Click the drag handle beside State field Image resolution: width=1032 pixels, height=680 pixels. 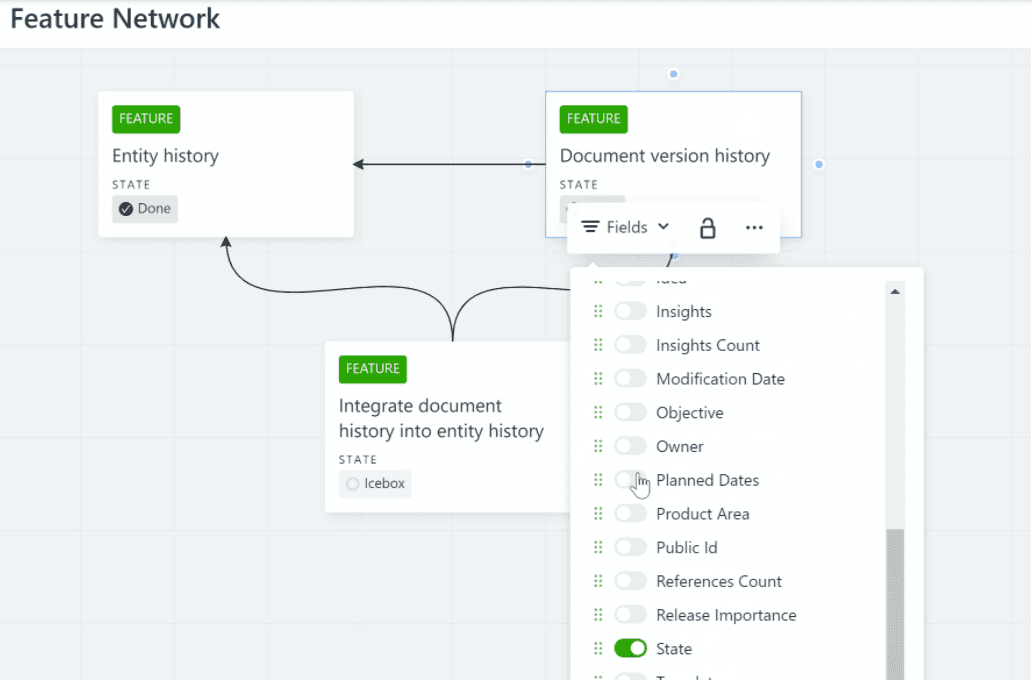tap(598, 649)
